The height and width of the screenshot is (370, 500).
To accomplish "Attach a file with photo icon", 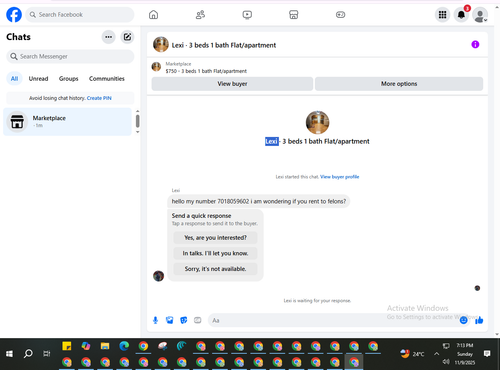I will pyautogui.click(x=170, y=320).
